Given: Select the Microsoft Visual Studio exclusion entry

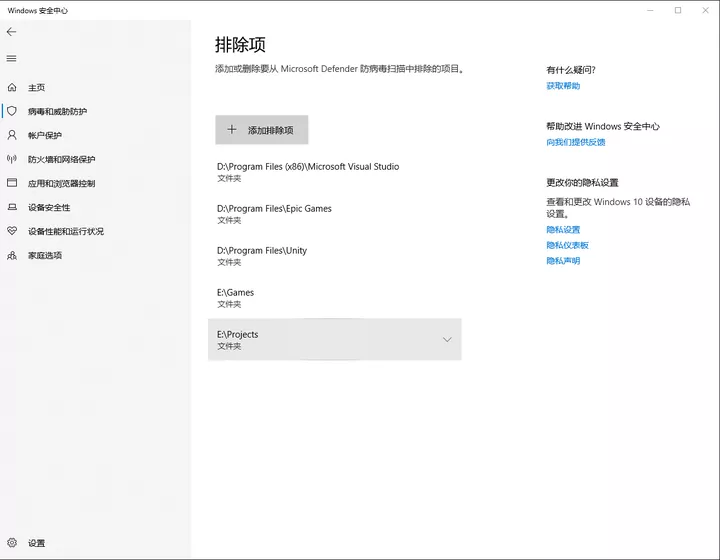Looking at the screenshot, I should tap(335, 172).
